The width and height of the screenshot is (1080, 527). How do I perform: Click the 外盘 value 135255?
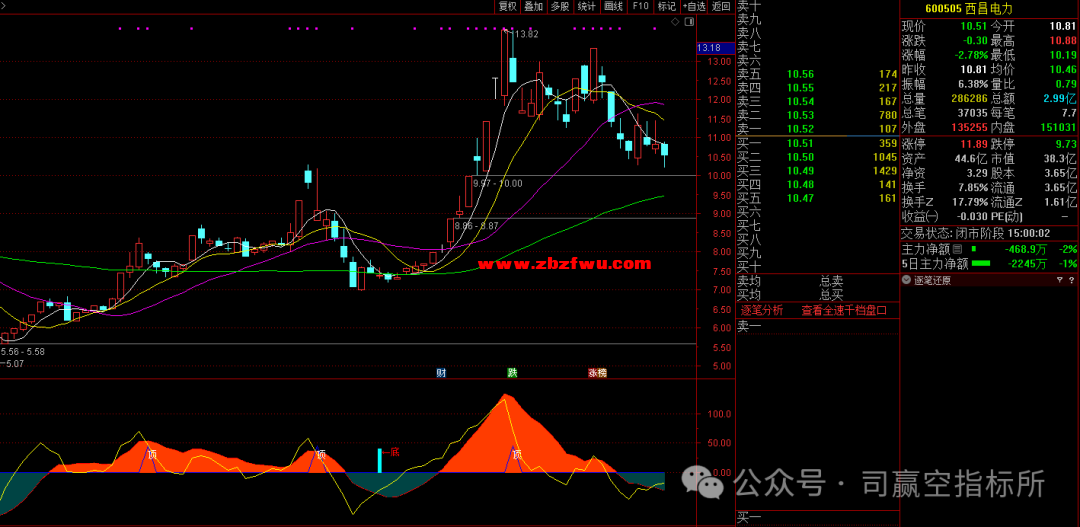click(968, 128)
